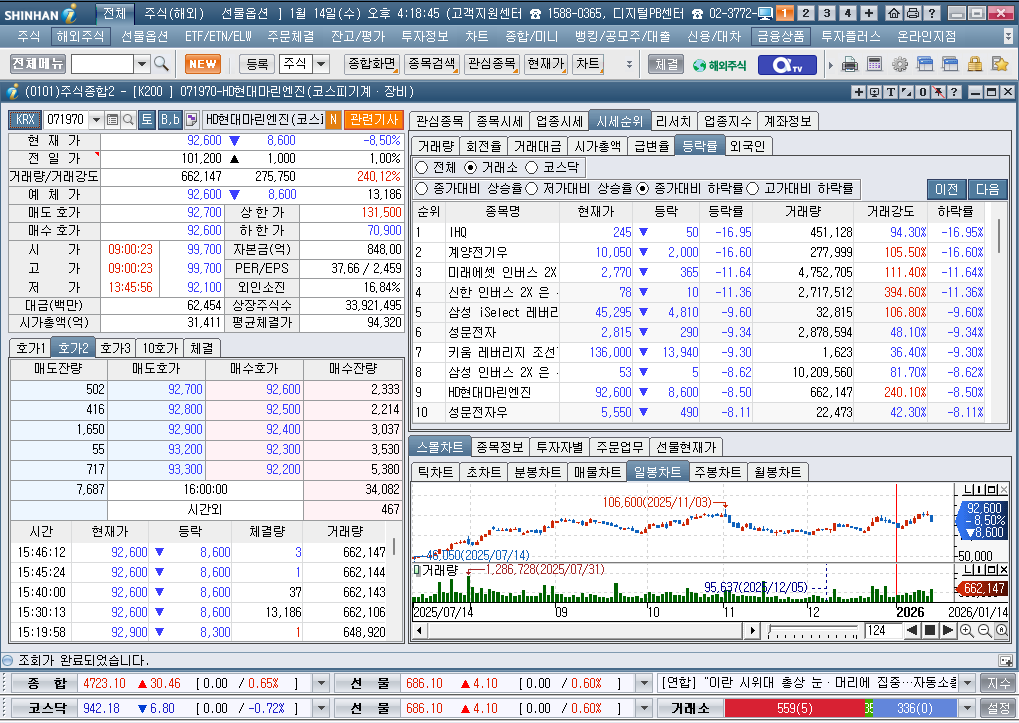Click the T icon in the 주식종합2 window title
Screen dimensions: 1019x723
click(x=891, y=92)
